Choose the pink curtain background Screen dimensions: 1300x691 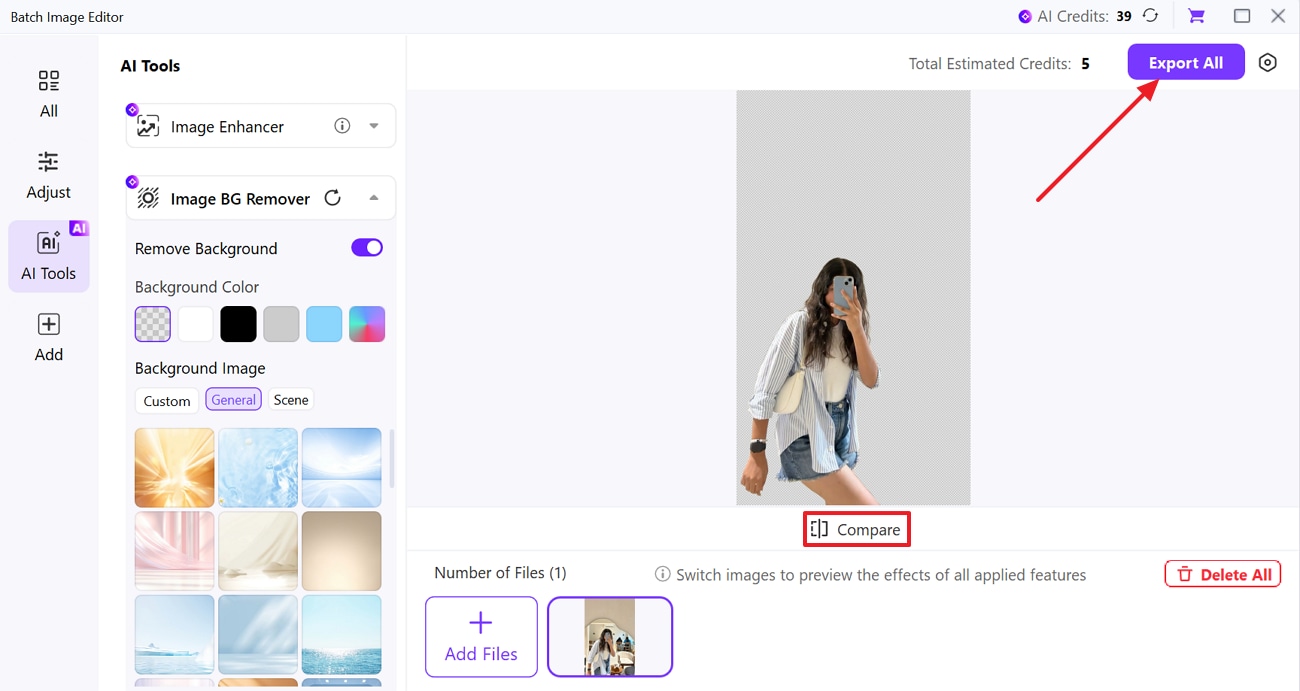(175, 551)
